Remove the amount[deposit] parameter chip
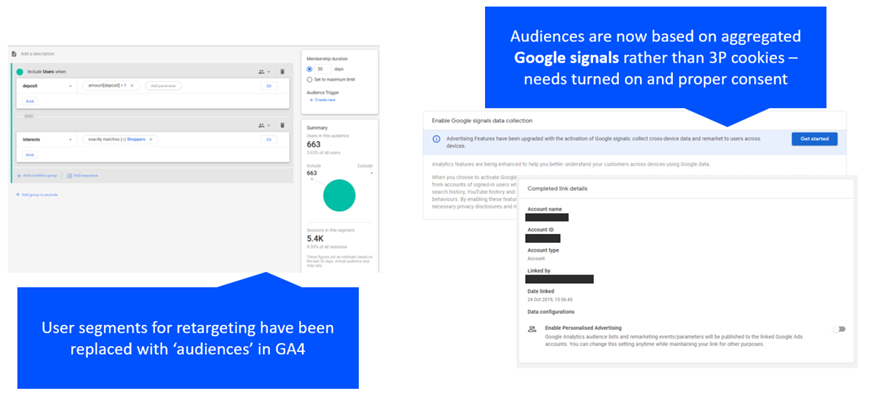Viewport: 874px width, 399px height. pyautogui.click(x=132, y=86)
